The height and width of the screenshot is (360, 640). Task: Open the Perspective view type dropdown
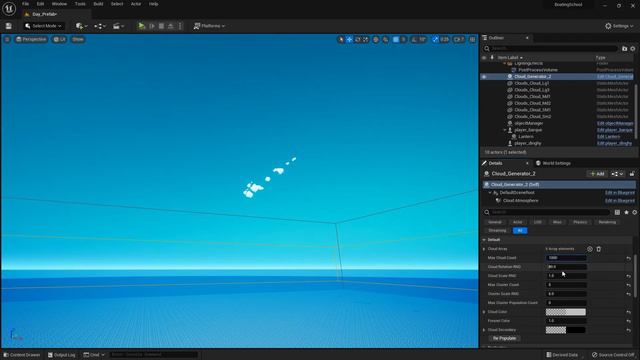coord(31,40)
